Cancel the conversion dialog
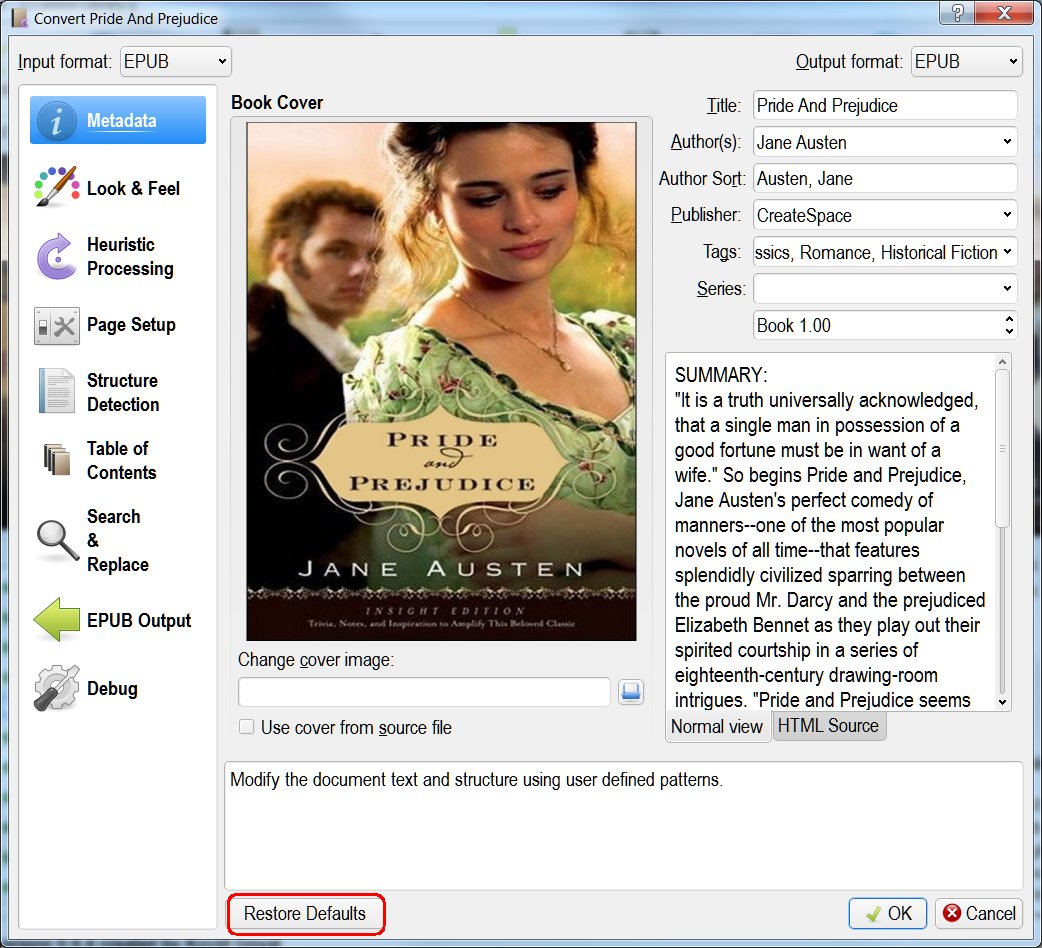The image size is (1042, 948). (x=979, y=913)
